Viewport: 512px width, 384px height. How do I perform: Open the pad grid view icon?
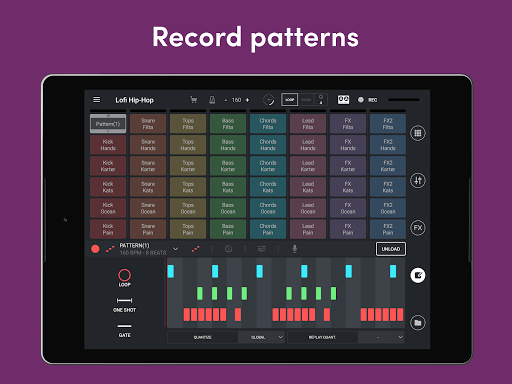point(418,133)
